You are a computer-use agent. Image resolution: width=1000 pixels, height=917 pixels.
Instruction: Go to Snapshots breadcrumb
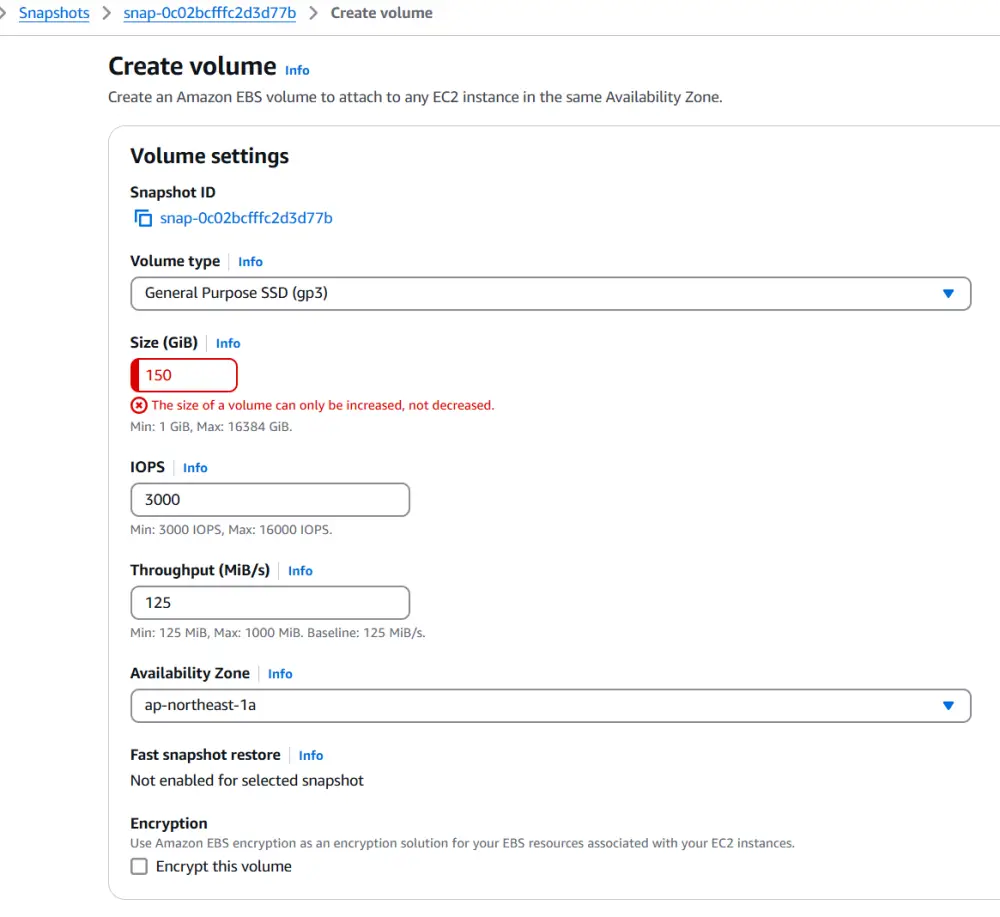coord(54,13)
